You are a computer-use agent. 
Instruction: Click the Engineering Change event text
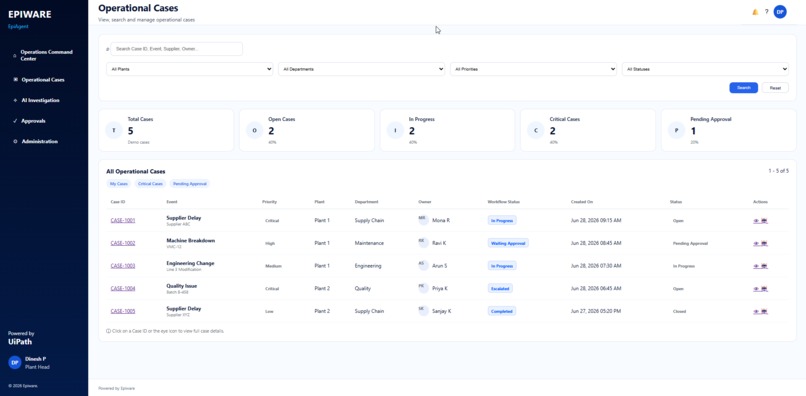click(190, 263)
